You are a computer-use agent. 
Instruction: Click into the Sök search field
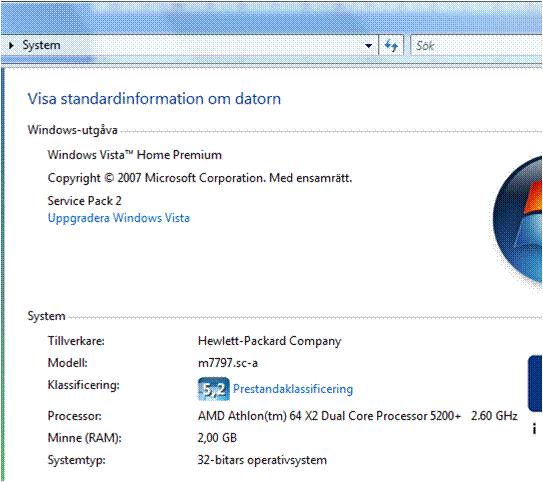(x=477, y=45)
